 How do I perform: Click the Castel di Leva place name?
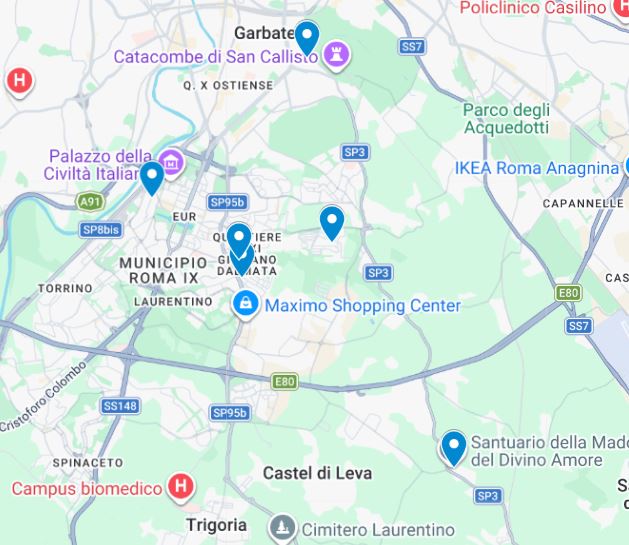(x=317, y=473)
